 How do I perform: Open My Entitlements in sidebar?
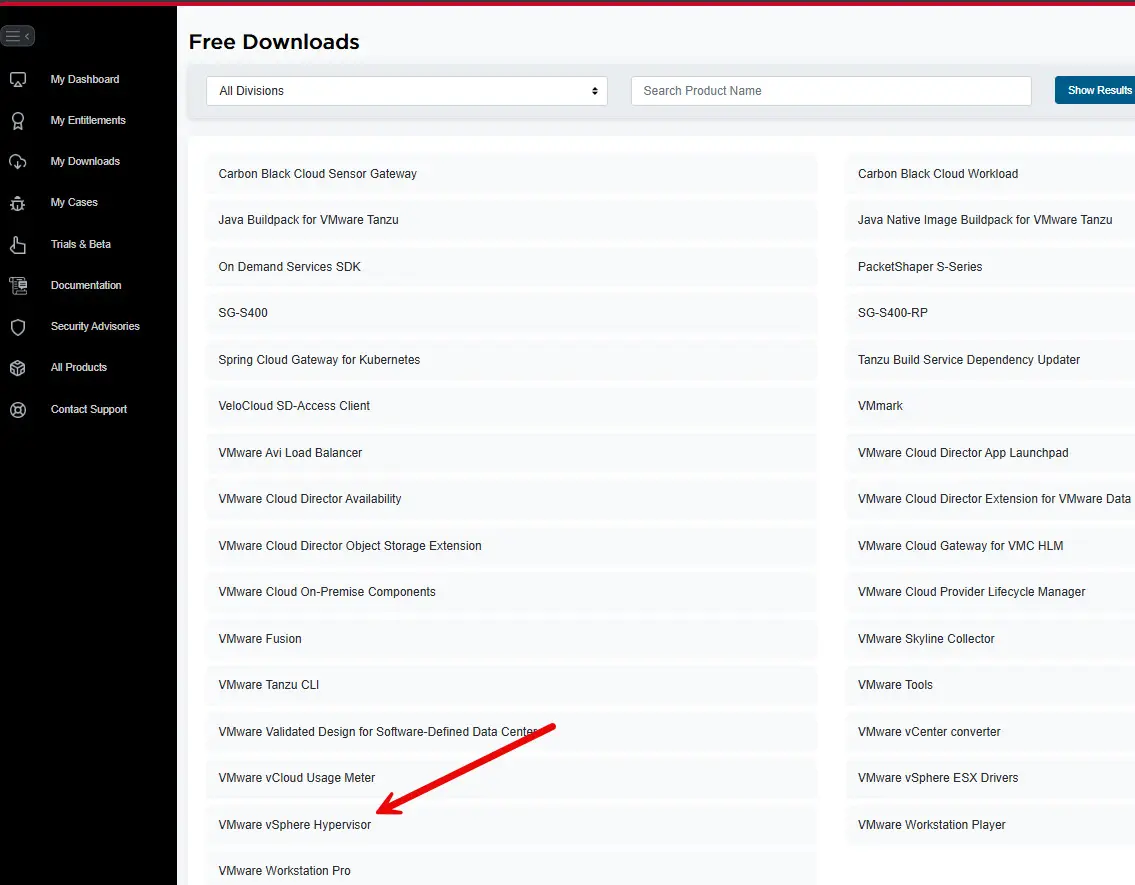[88, 120]
